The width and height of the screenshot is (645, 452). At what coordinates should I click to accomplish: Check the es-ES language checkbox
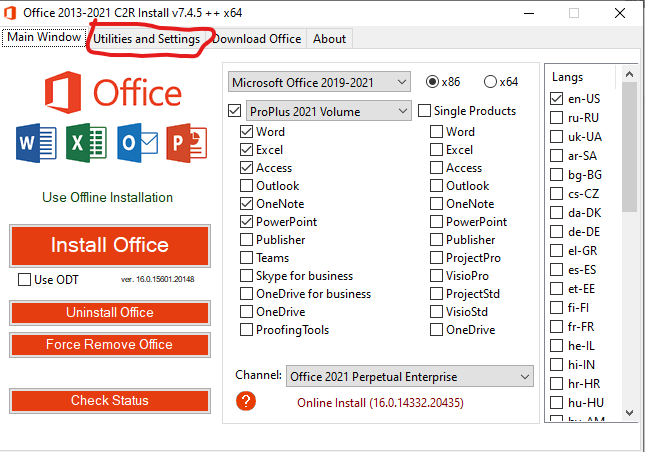tap(557, 270)
